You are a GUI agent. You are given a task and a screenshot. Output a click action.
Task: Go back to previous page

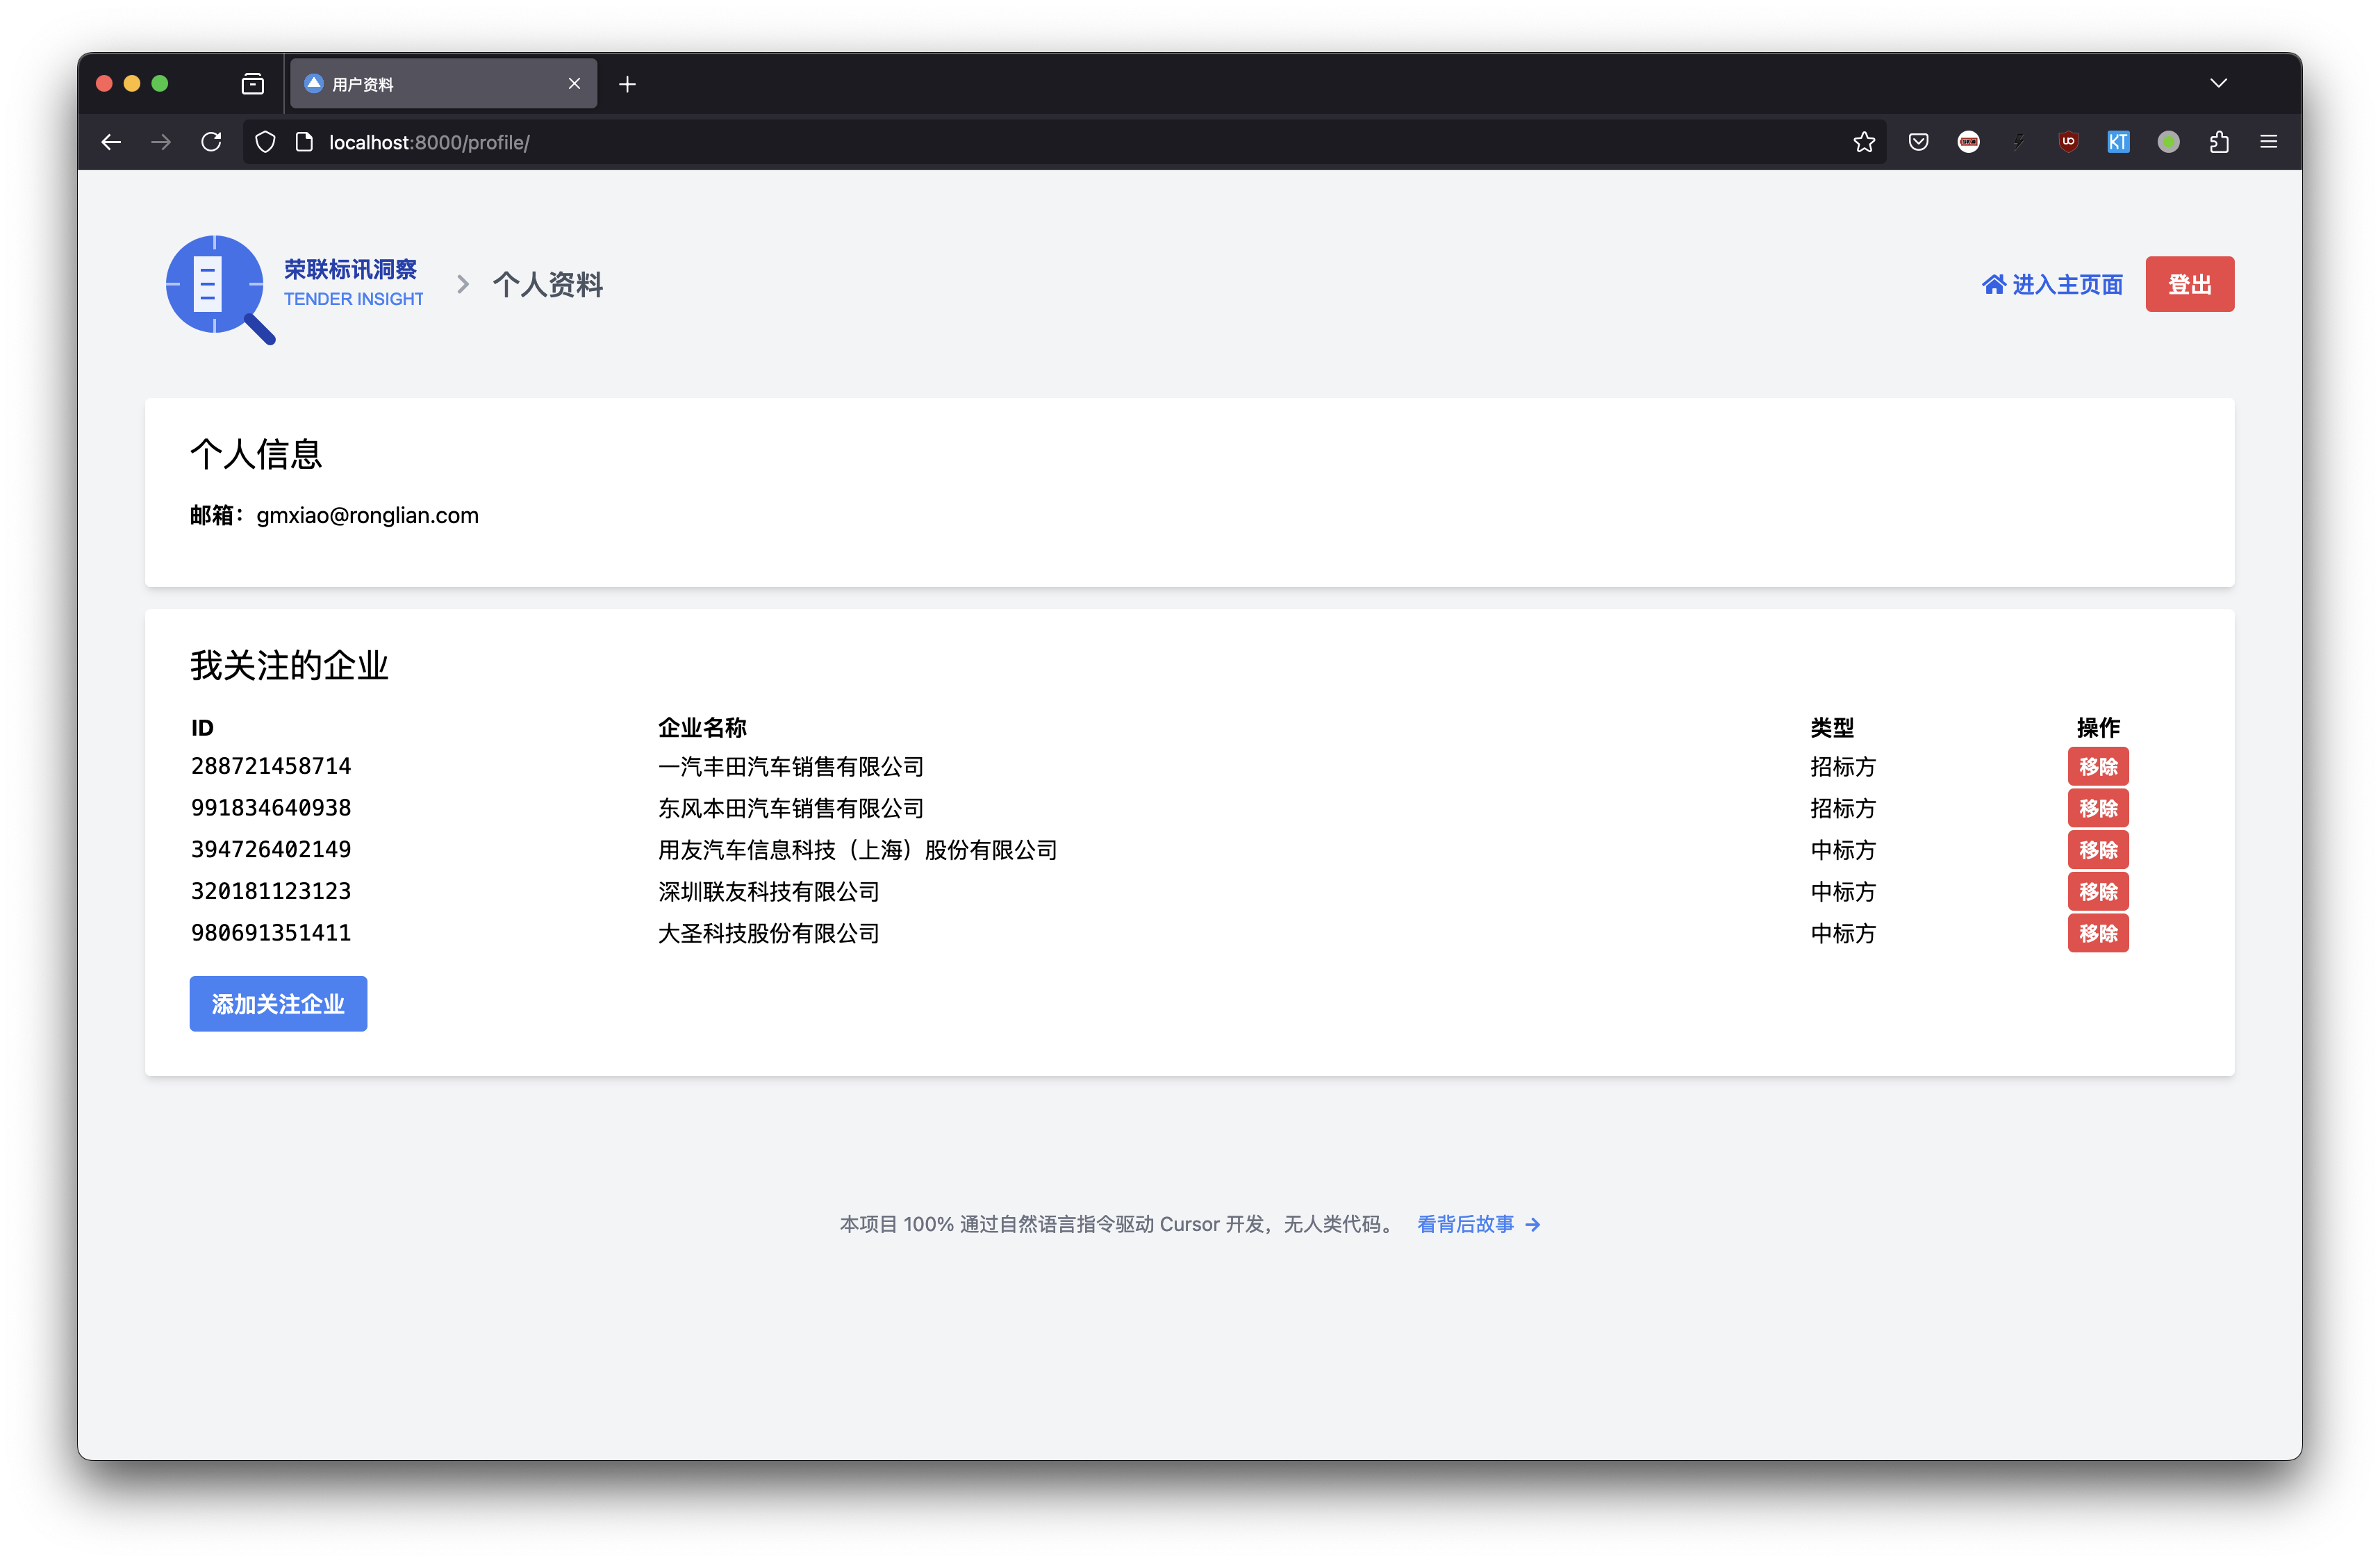[111, 142]
